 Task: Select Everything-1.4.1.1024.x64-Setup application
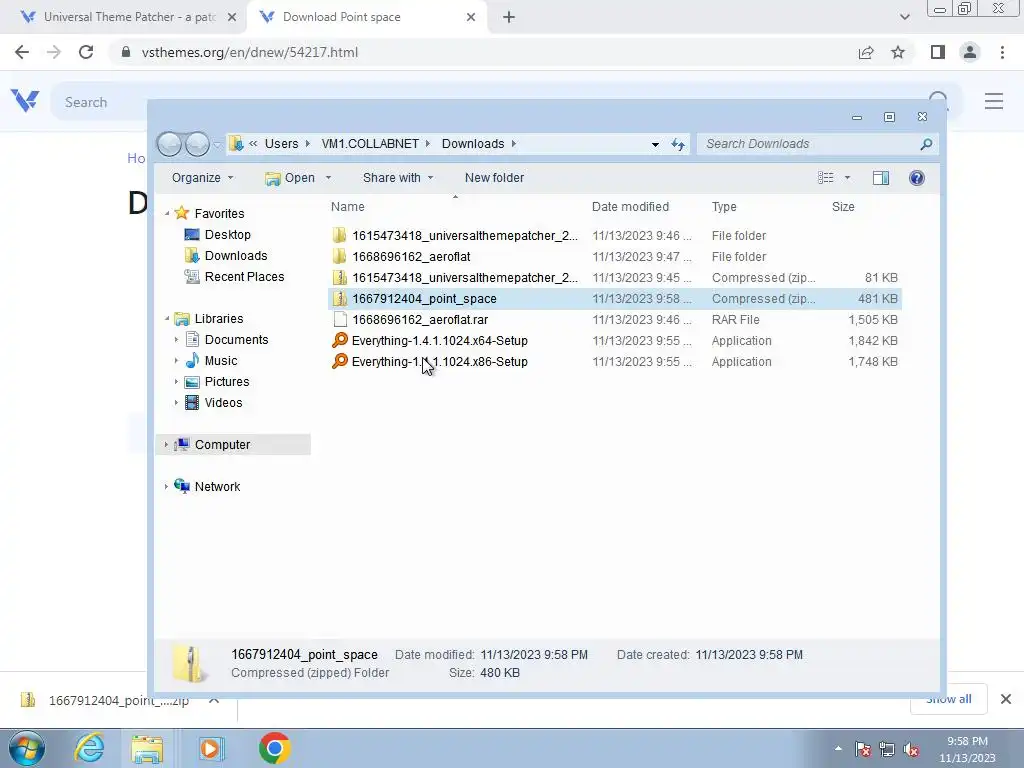click(x=614, y=340)
